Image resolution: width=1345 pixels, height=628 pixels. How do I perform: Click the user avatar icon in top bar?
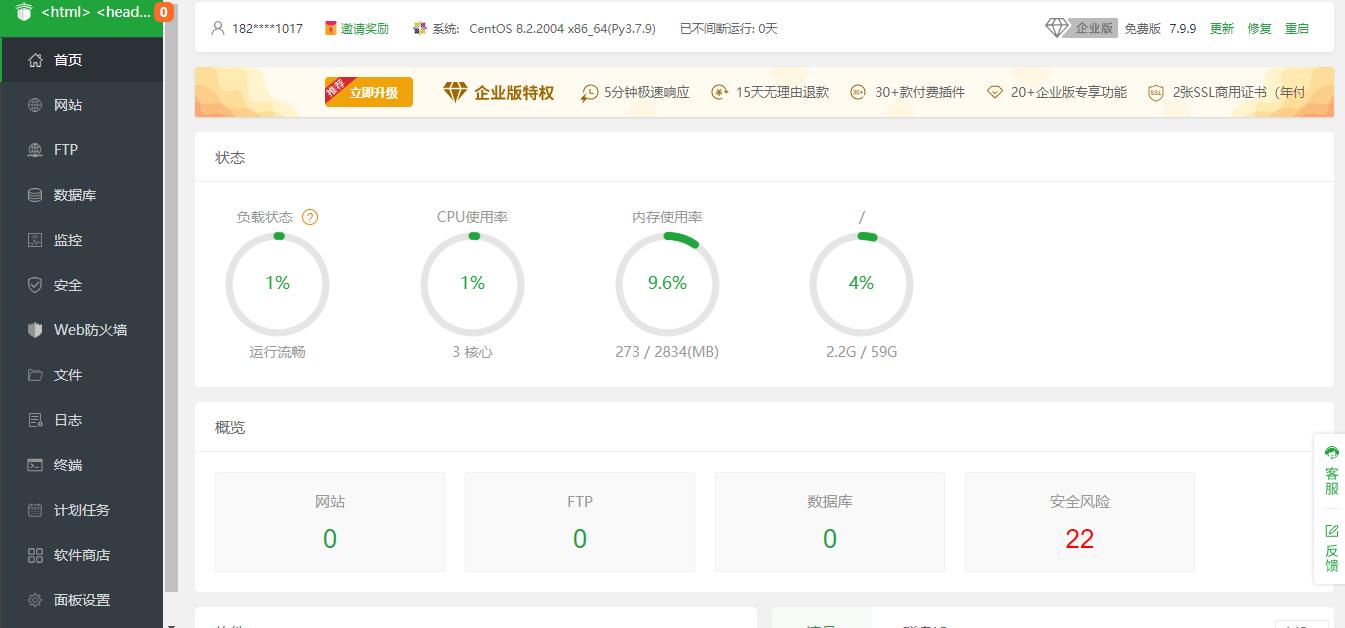pyautogui.click(x=218, y=28)
